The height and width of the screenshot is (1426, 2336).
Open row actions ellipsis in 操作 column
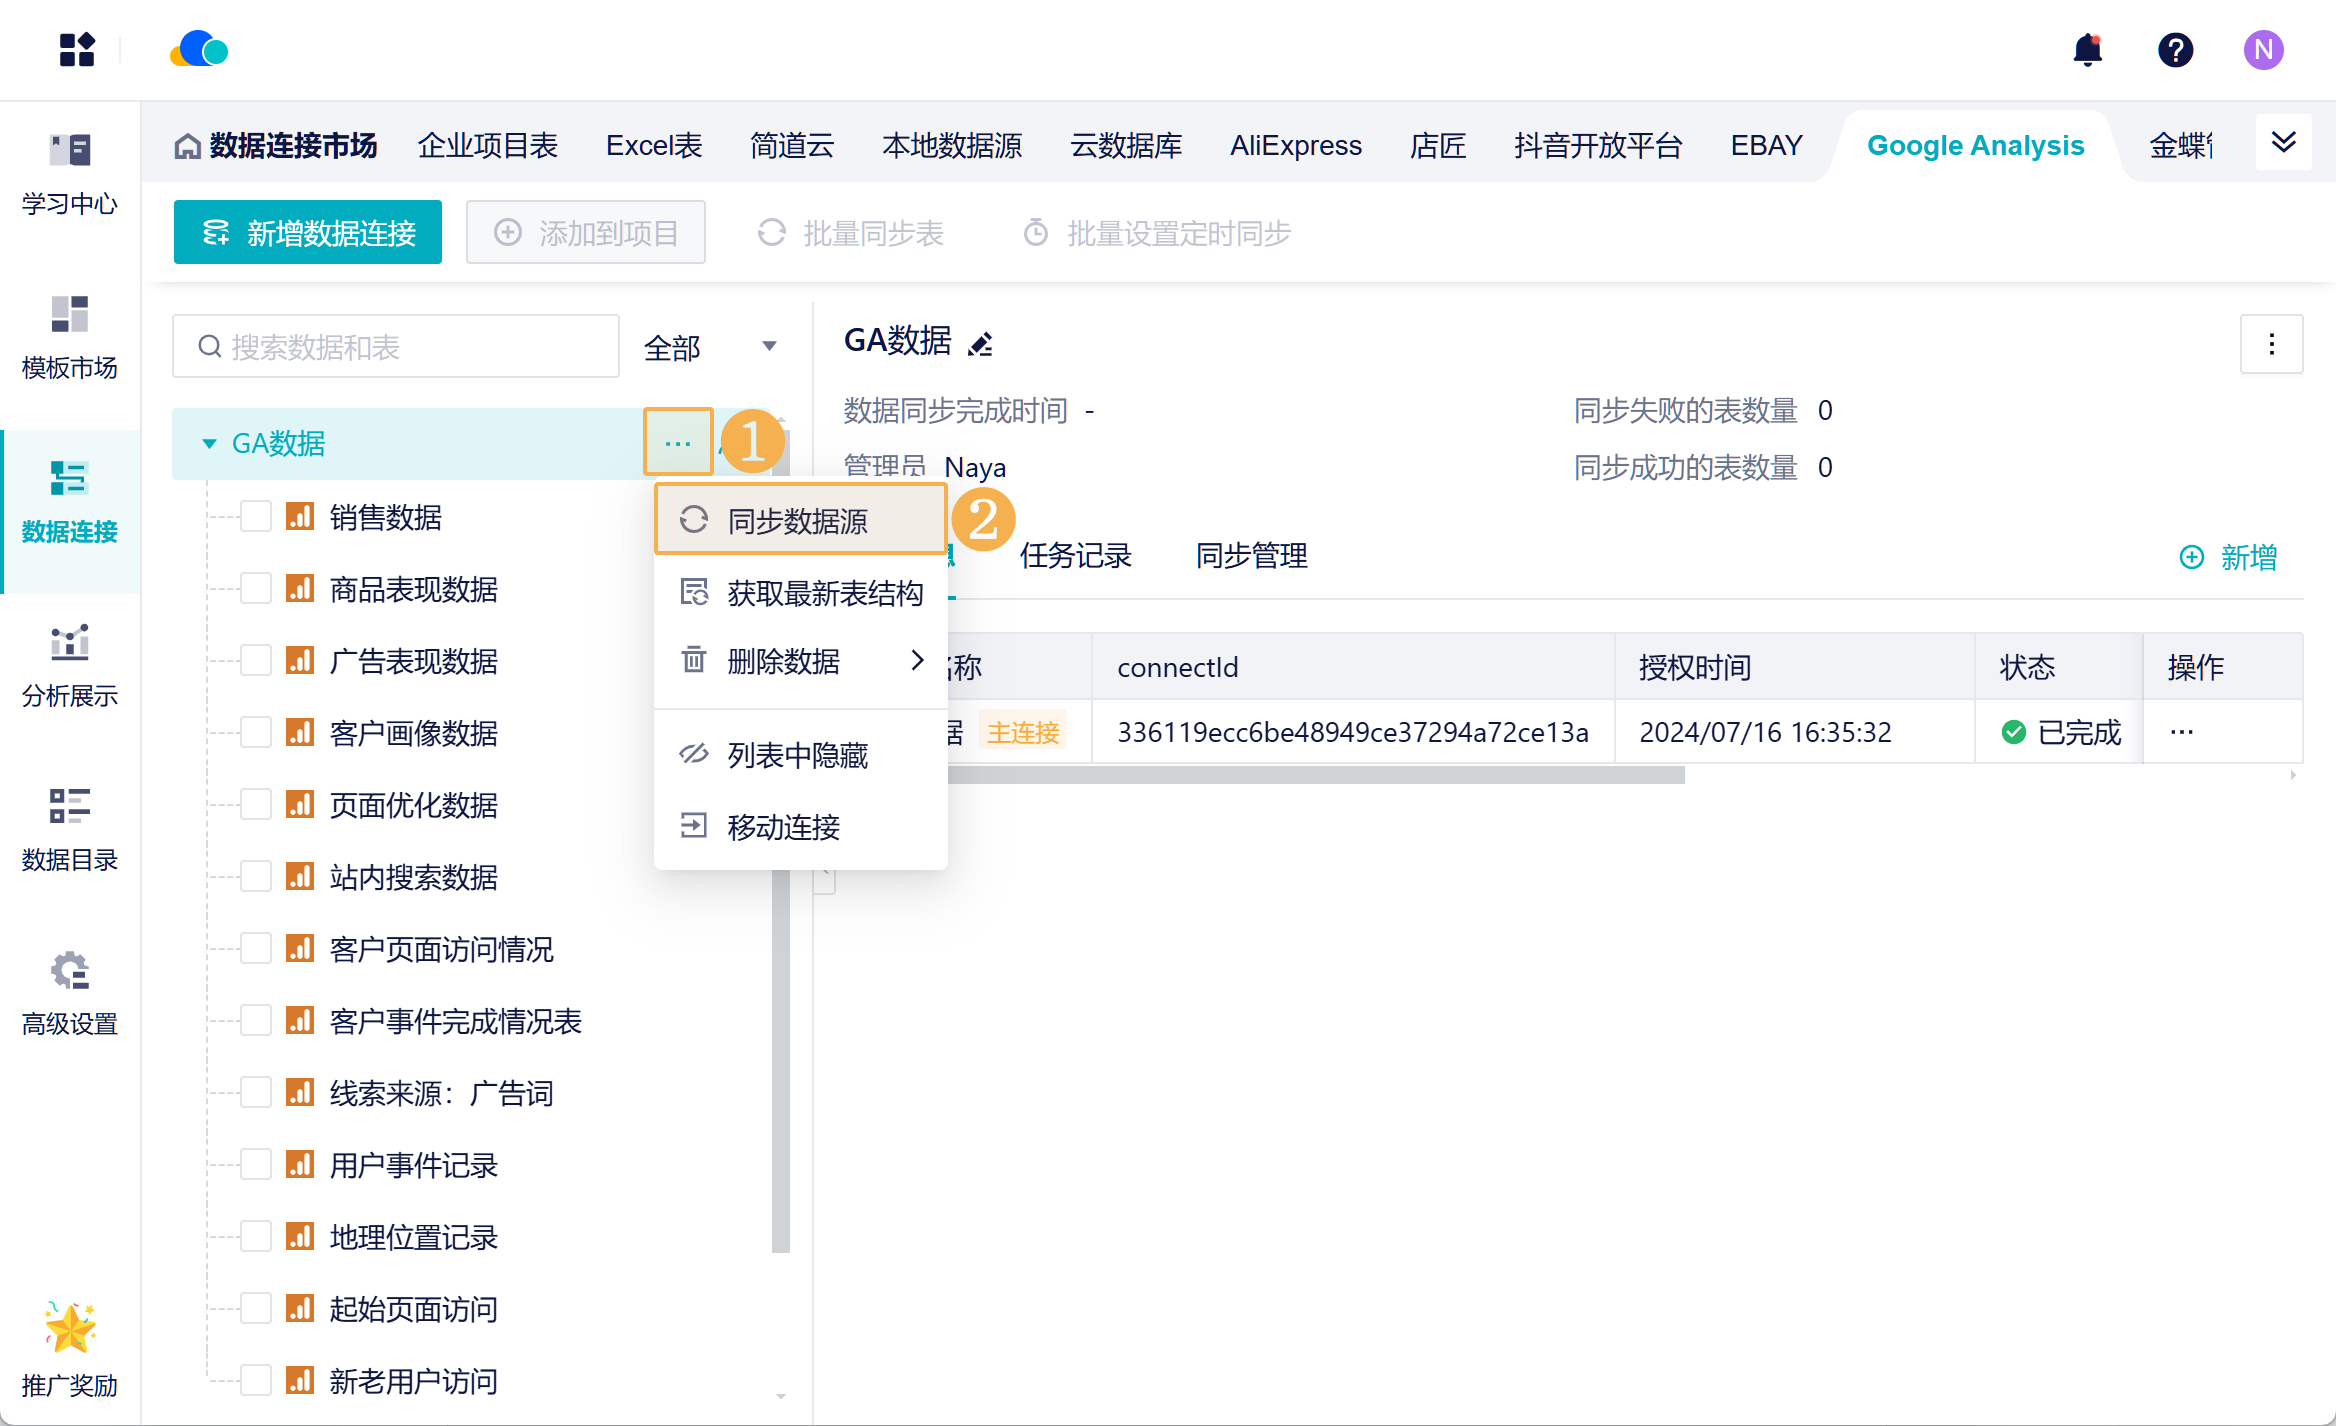2181,732
